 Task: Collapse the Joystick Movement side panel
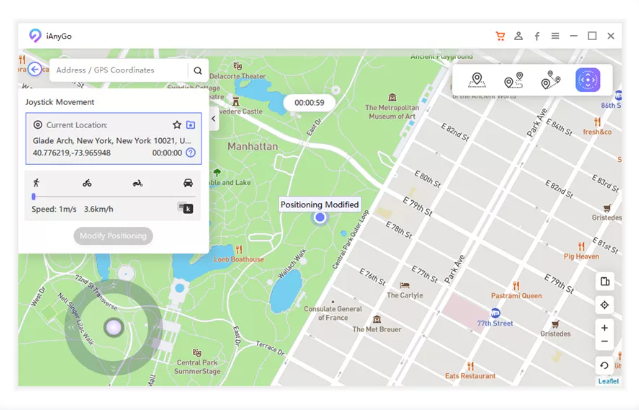pyautogui.click(x=213, y=119)
